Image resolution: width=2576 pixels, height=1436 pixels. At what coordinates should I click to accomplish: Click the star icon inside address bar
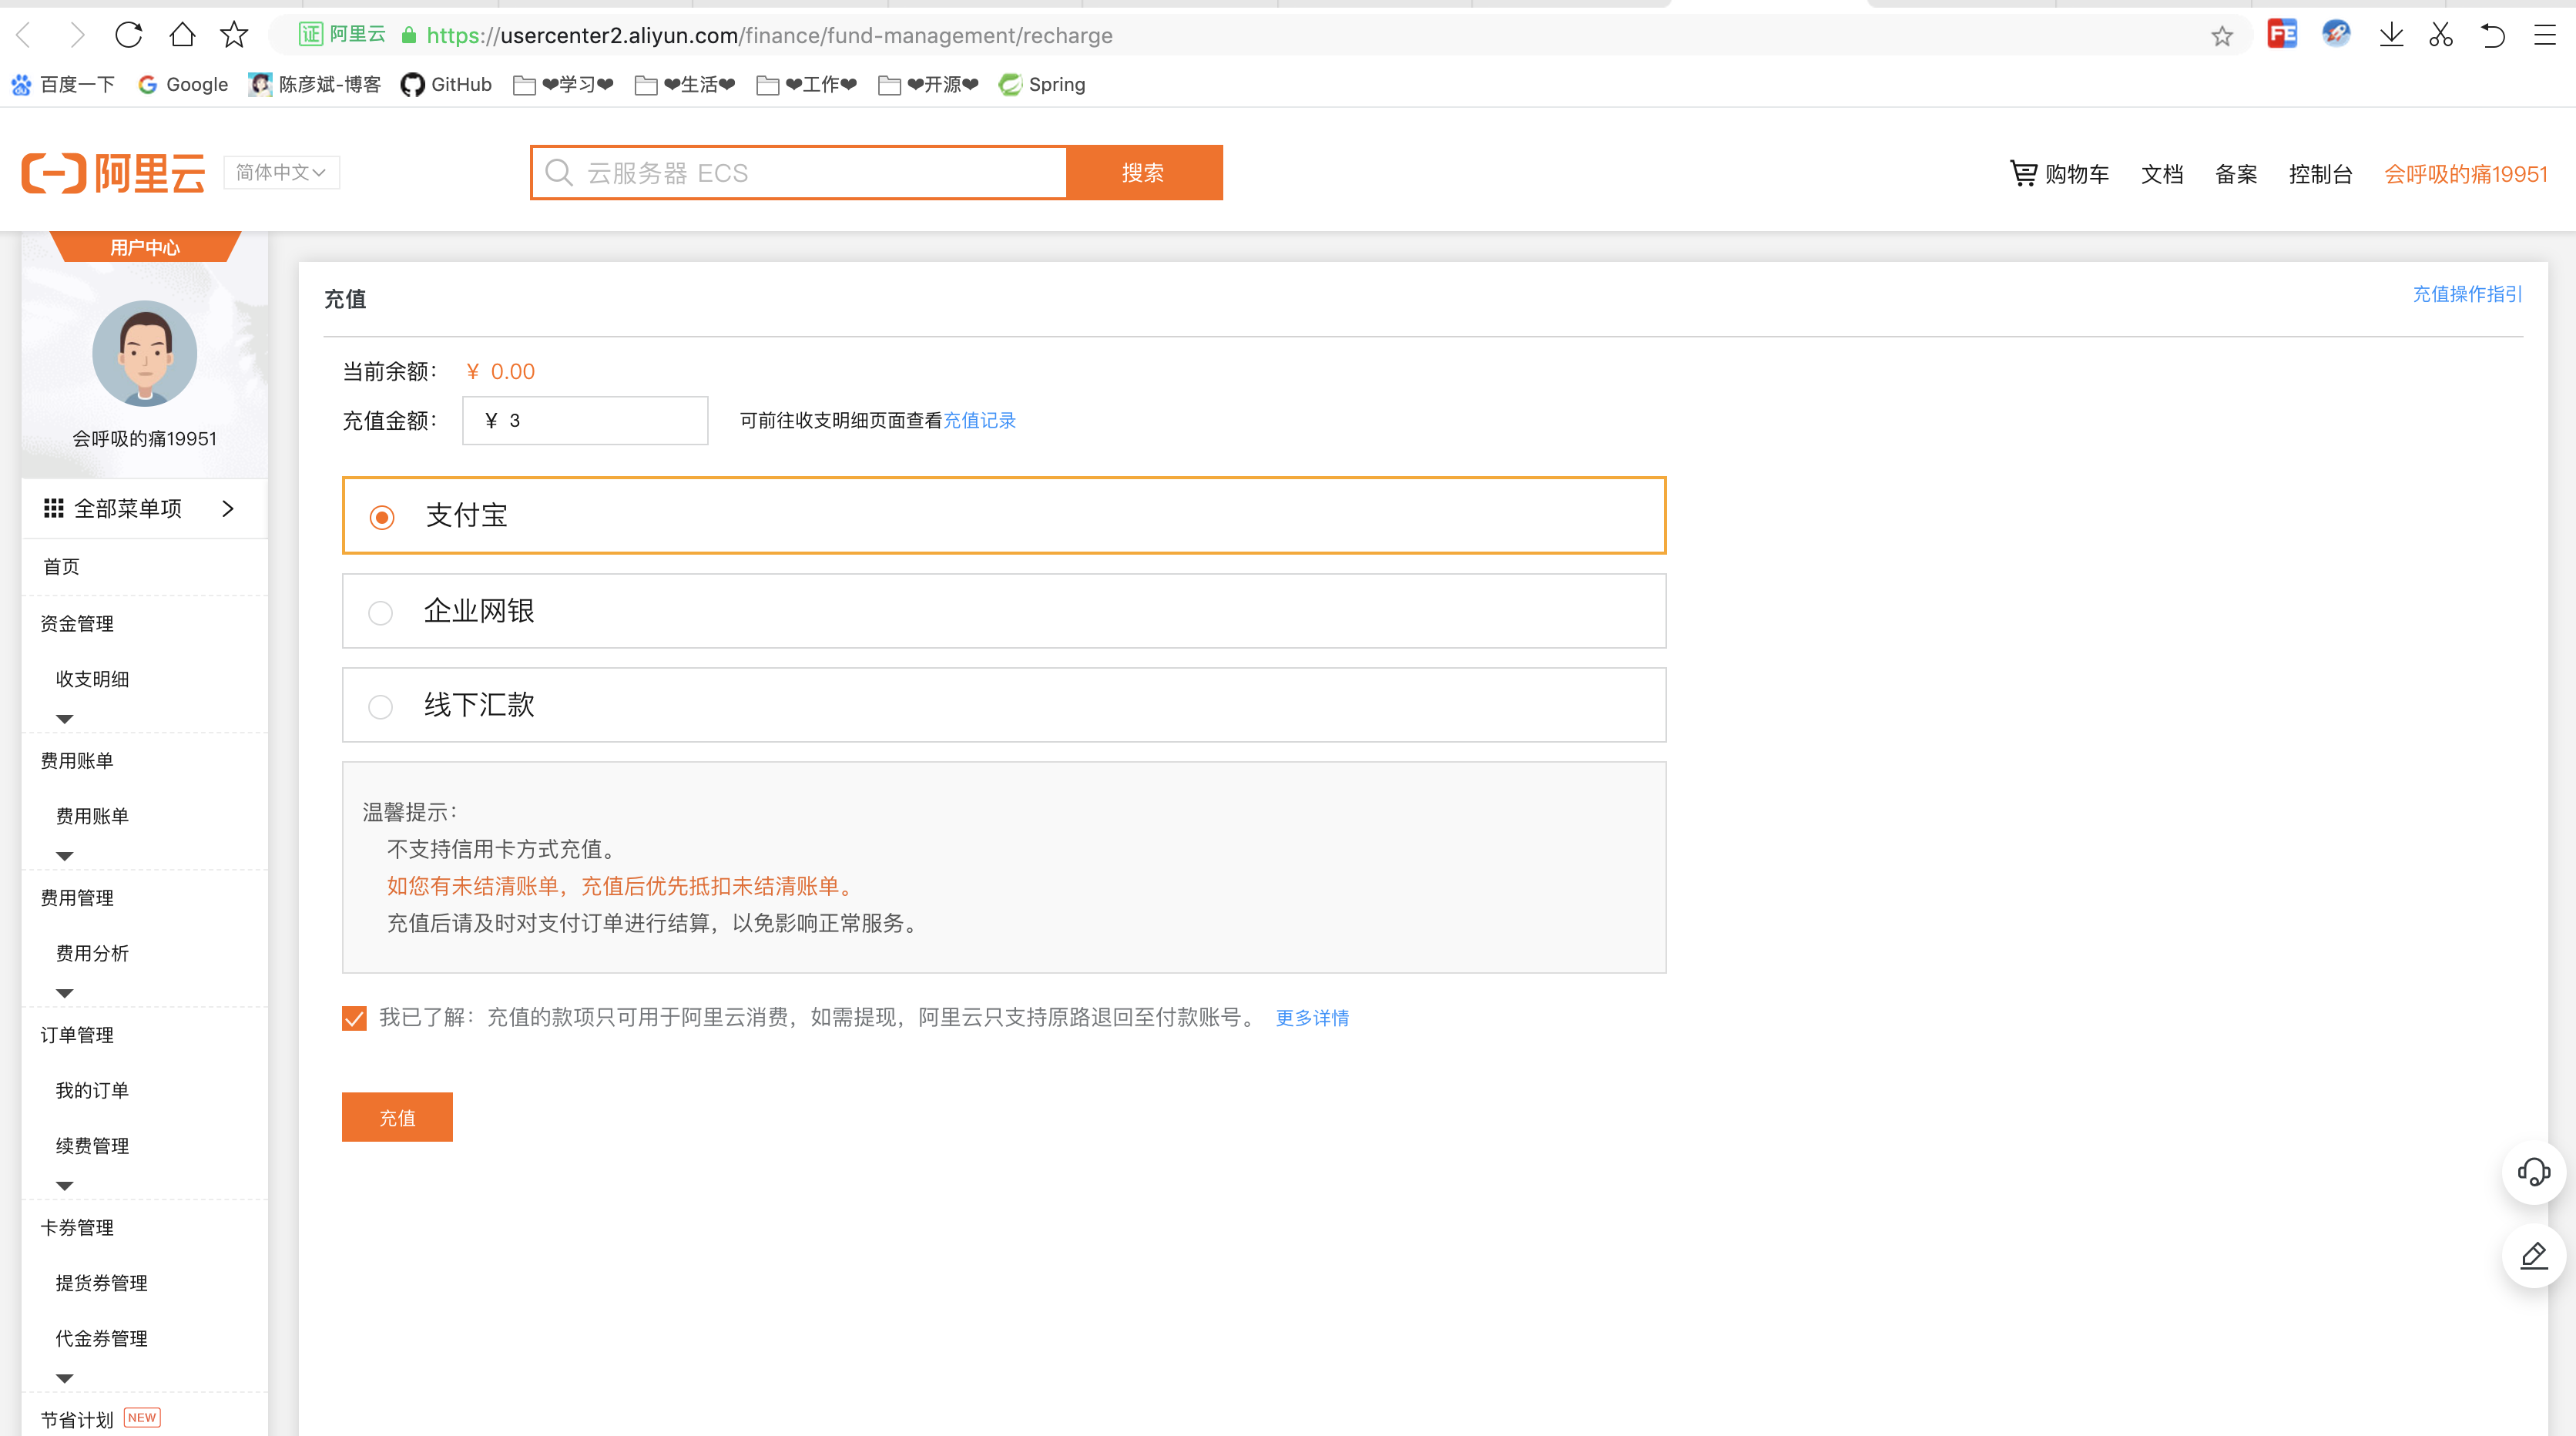(2221, 36)
